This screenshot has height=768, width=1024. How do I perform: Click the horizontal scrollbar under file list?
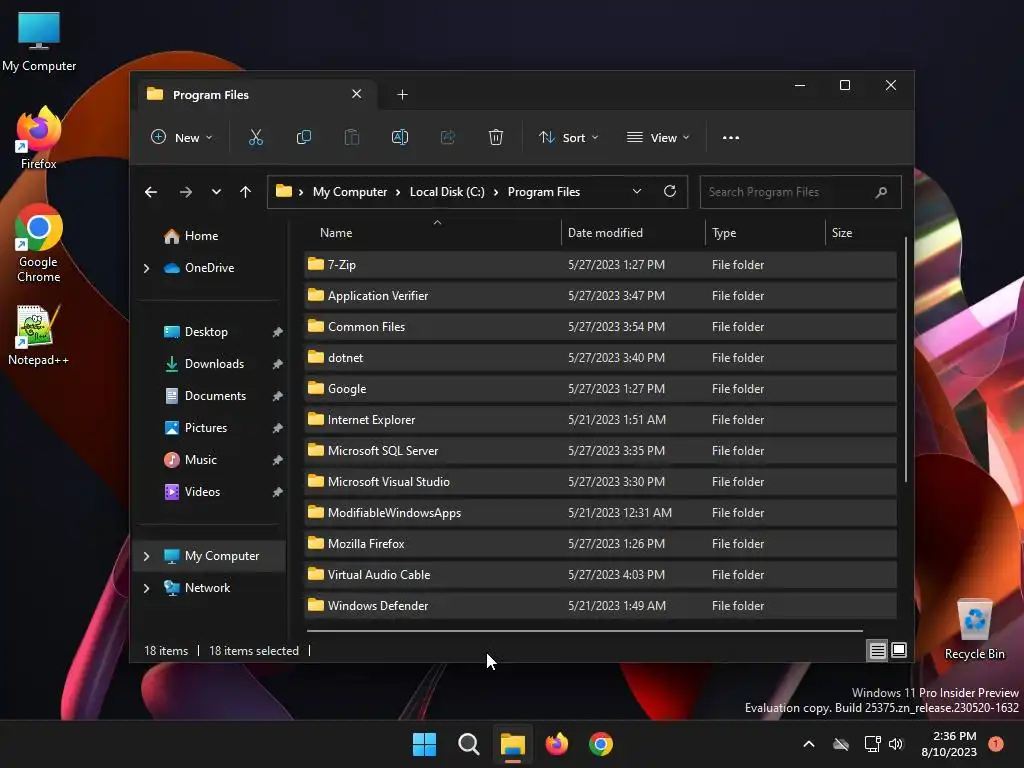click(x=584, y=631)
